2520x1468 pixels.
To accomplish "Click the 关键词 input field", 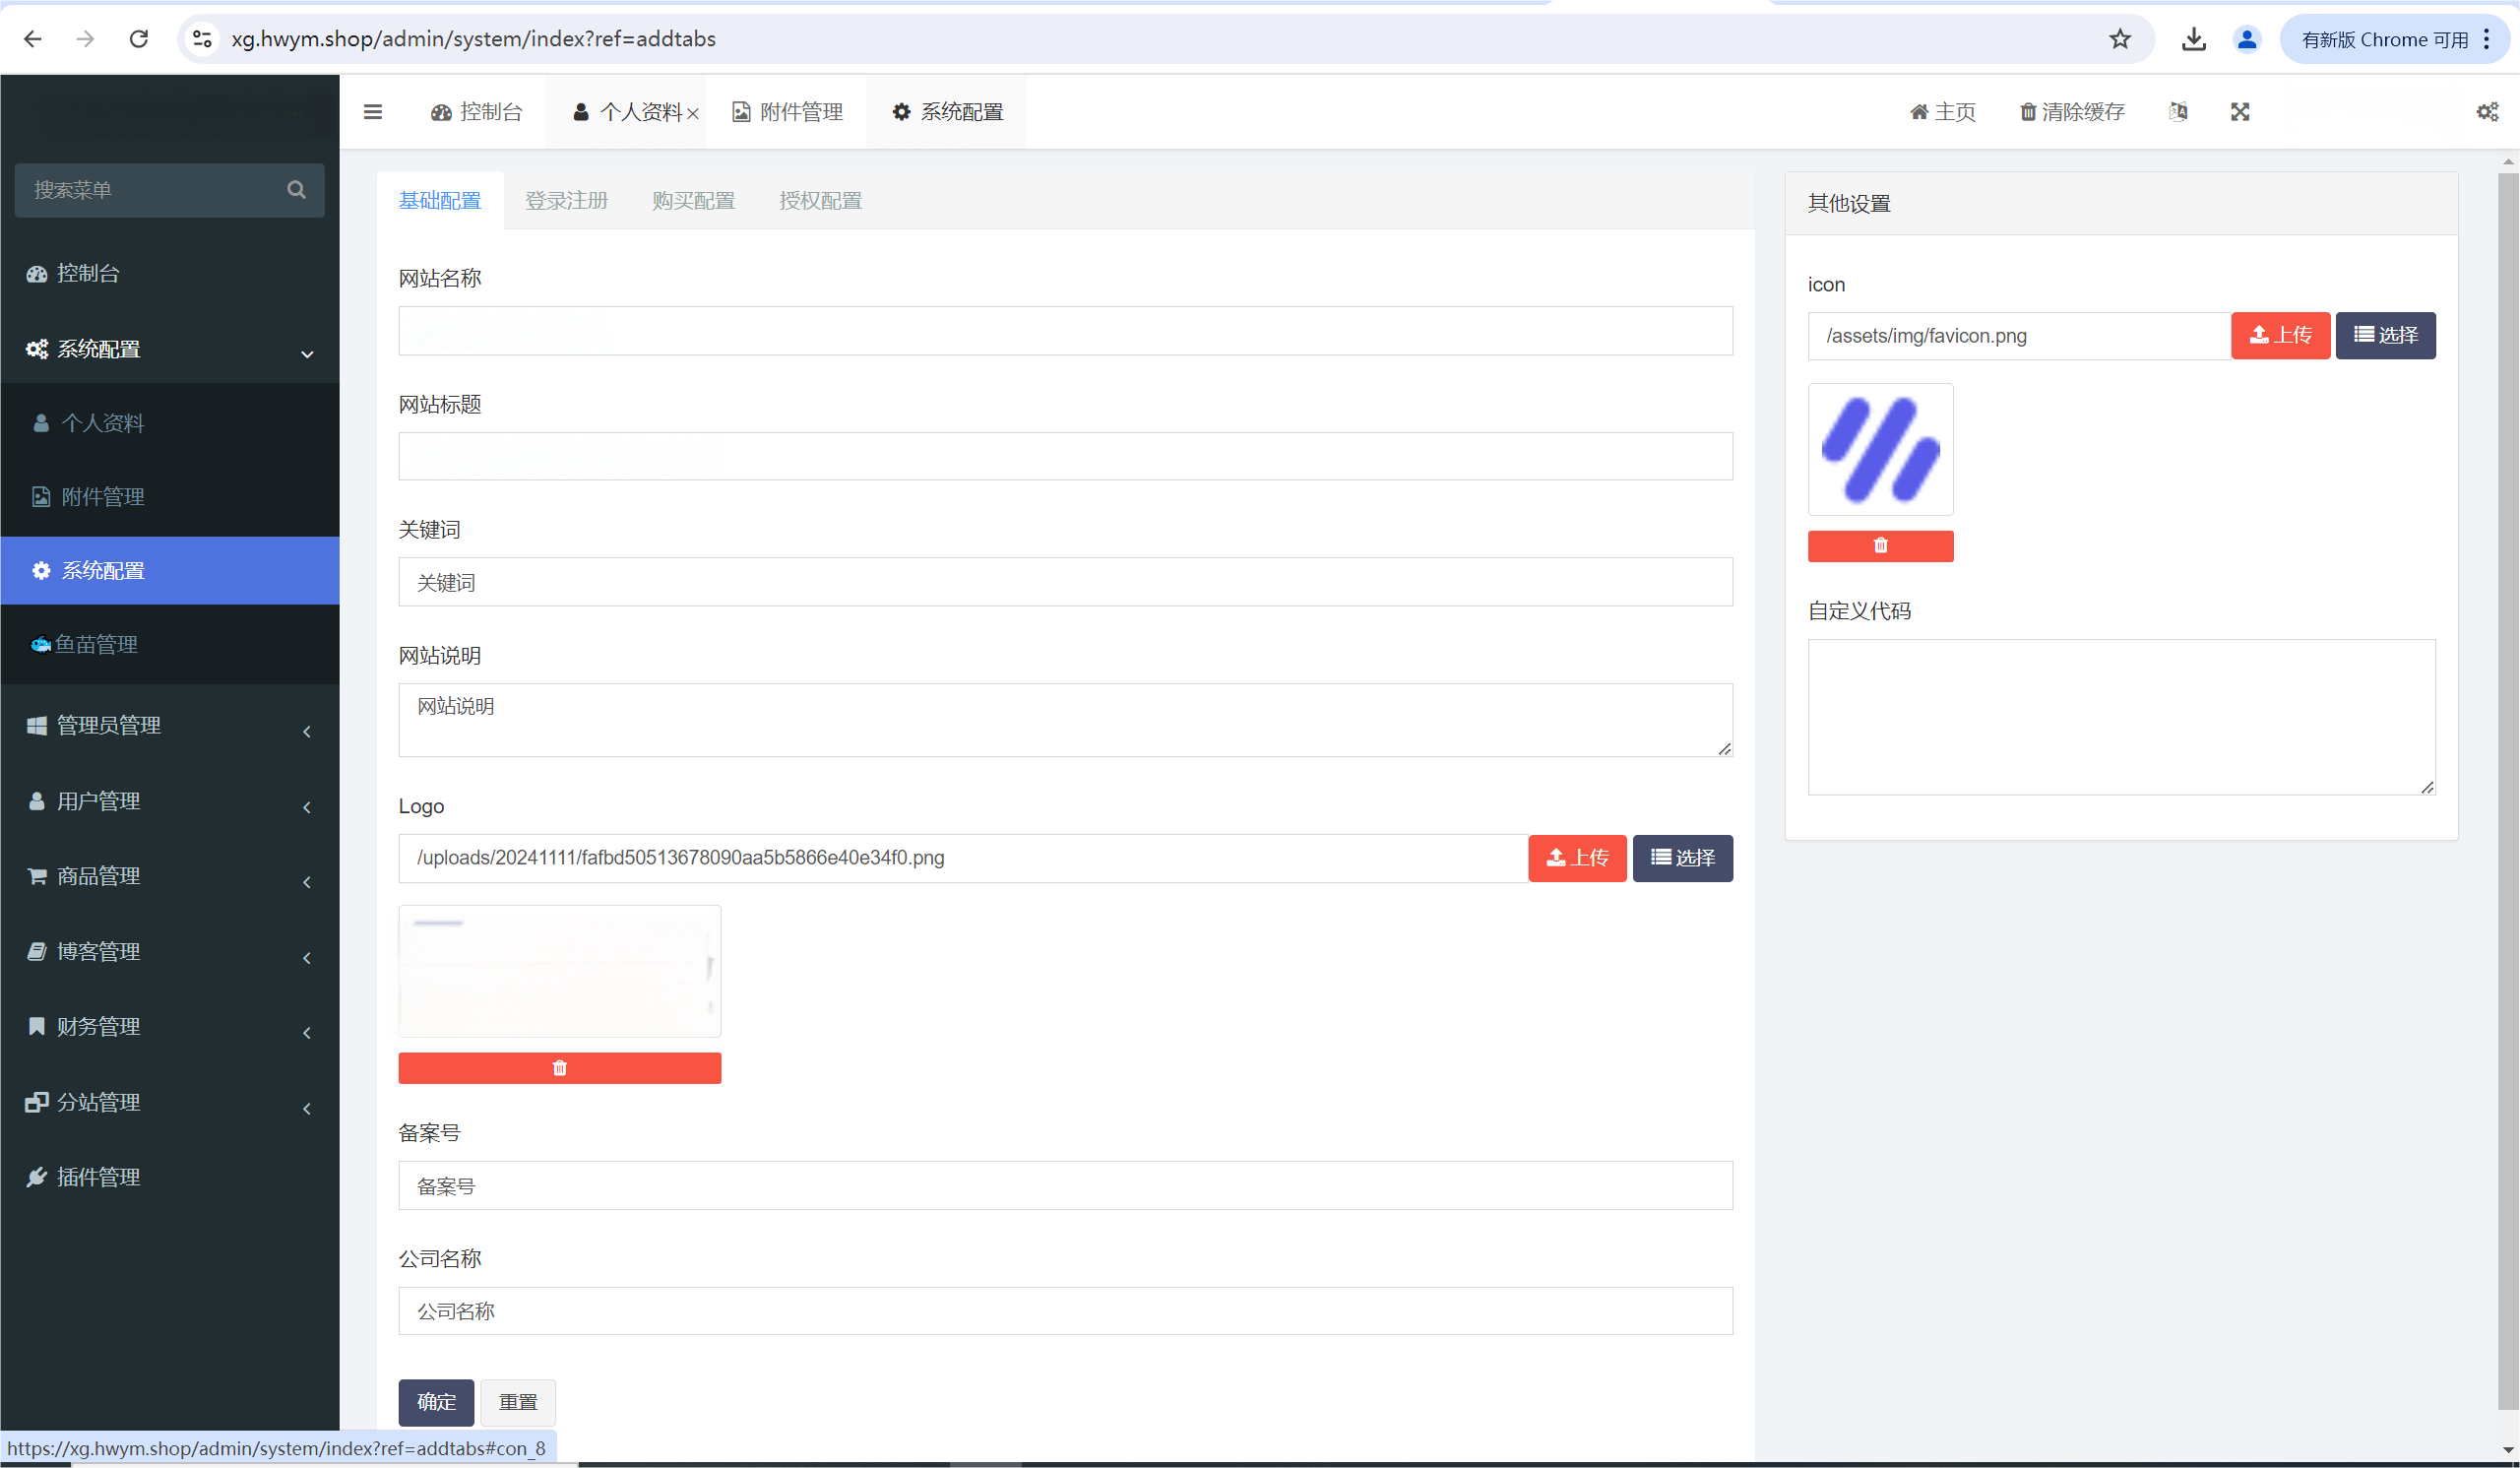I will point(1065,582).
